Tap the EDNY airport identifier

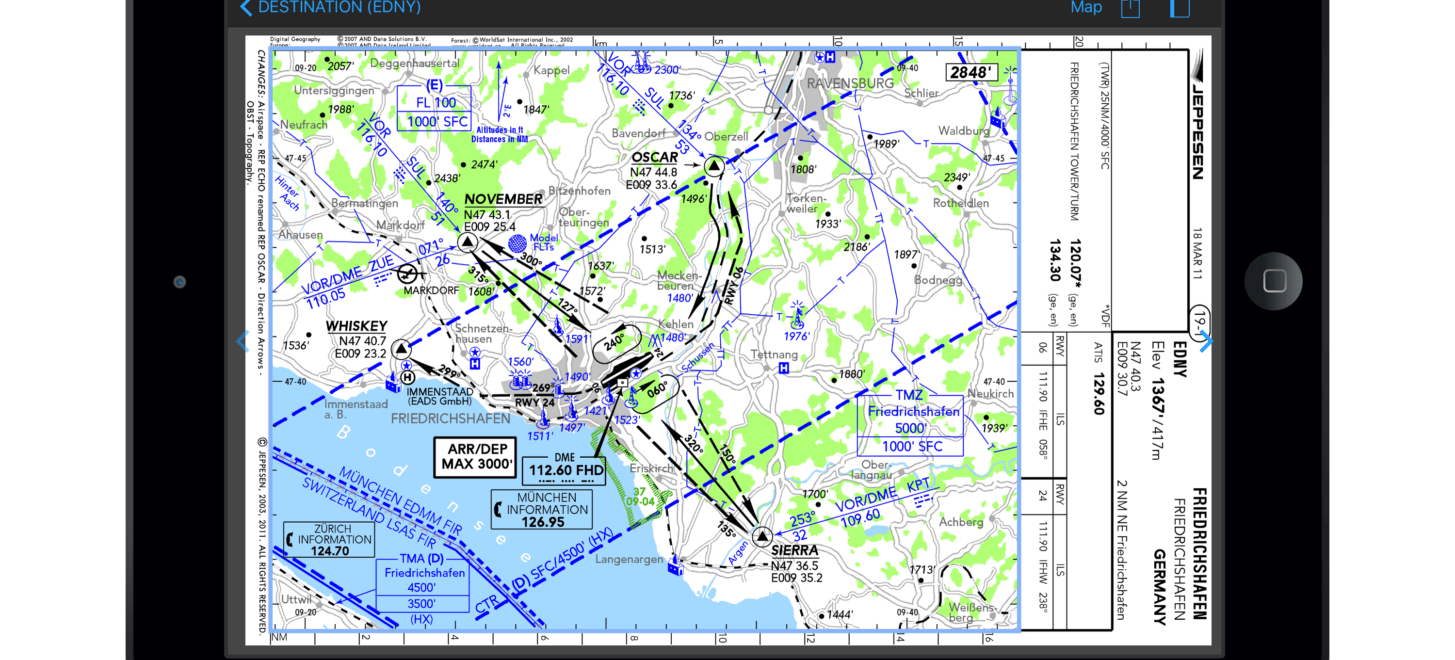coord(1179,359)
